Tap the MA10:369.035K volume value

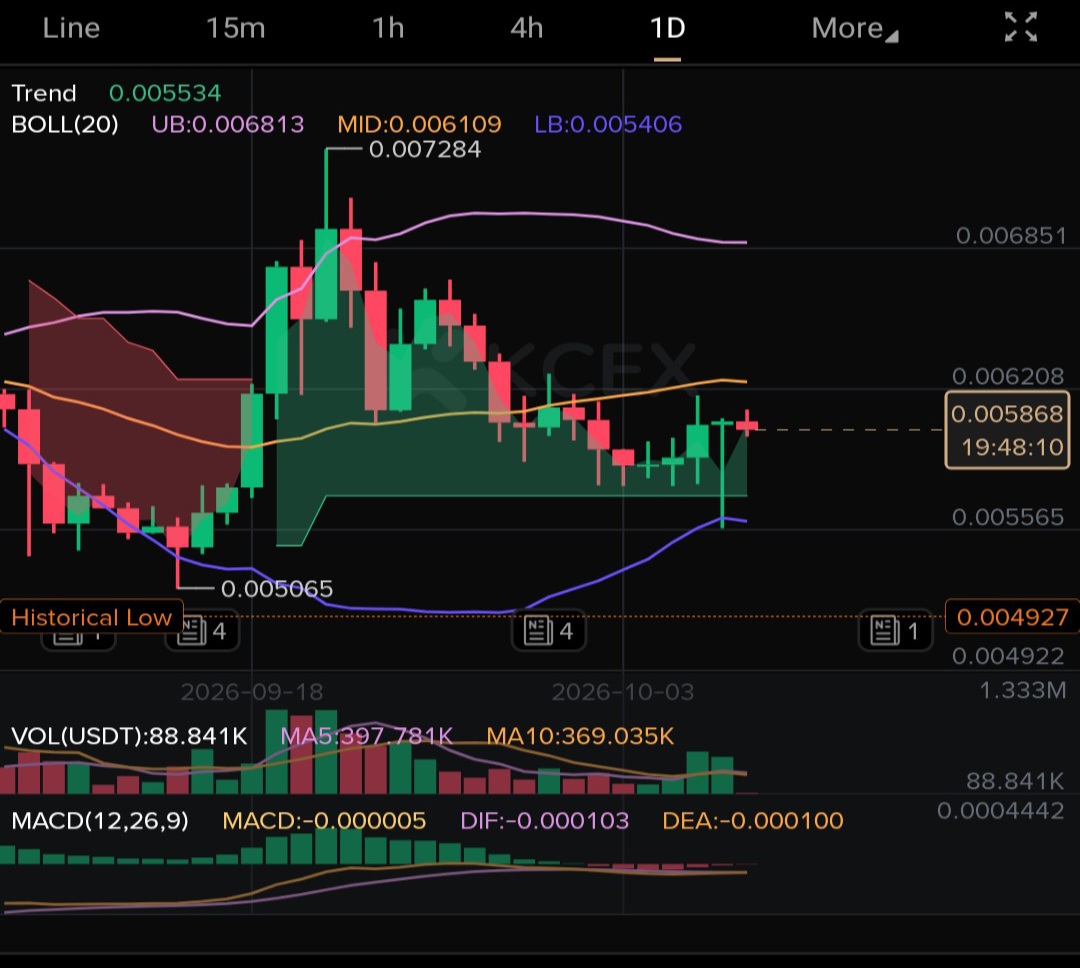point(580,736)
